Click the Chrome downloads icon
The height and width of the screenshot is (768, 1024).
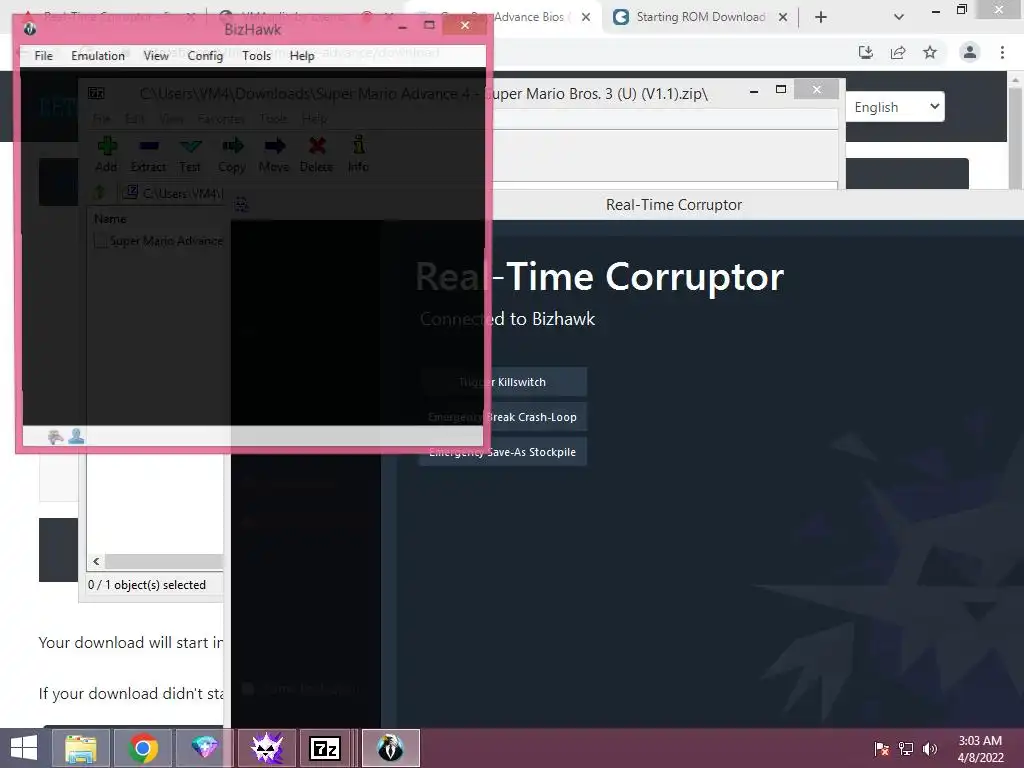coord(865,52)
